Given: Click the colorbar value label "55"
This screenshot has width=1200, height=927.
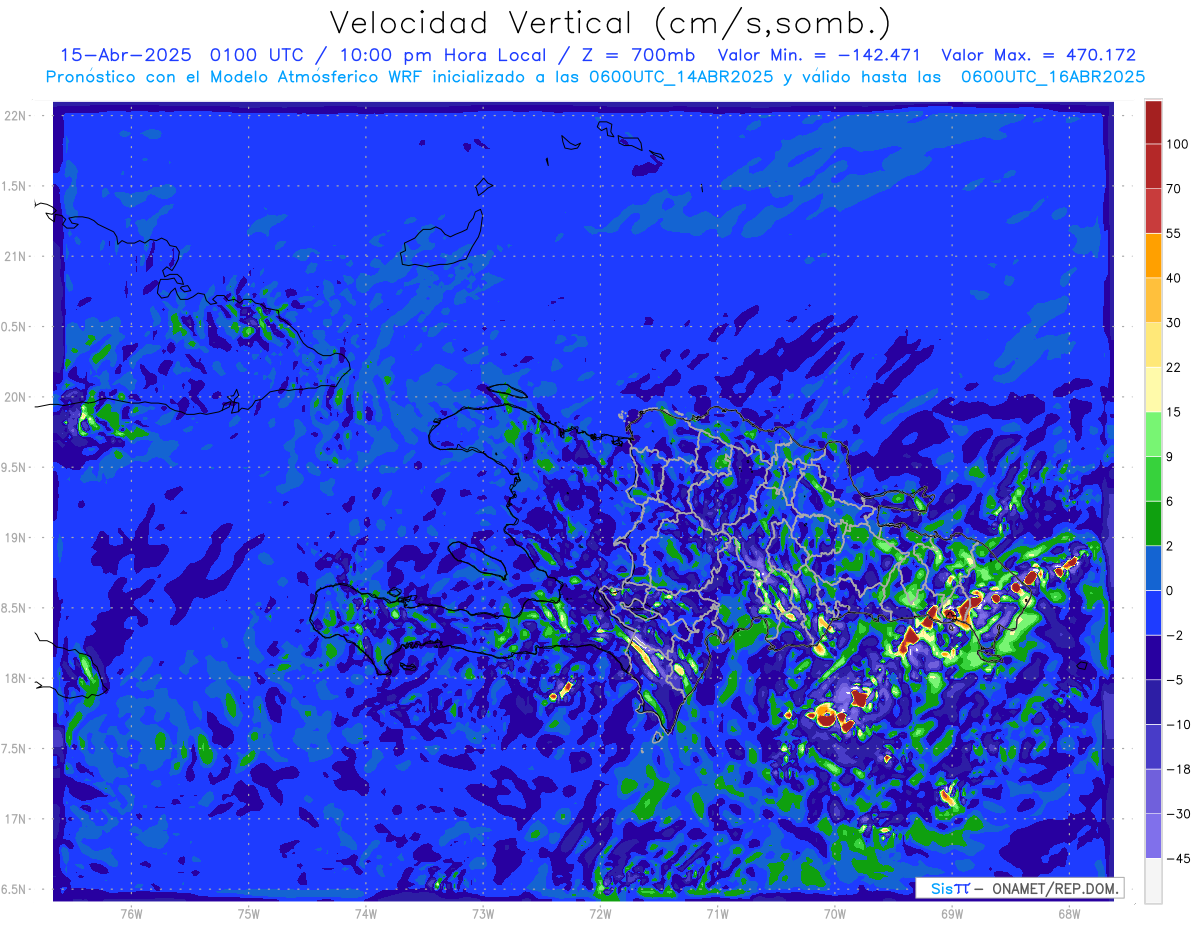Looking at the screenshot, I should pos(1175,233).
